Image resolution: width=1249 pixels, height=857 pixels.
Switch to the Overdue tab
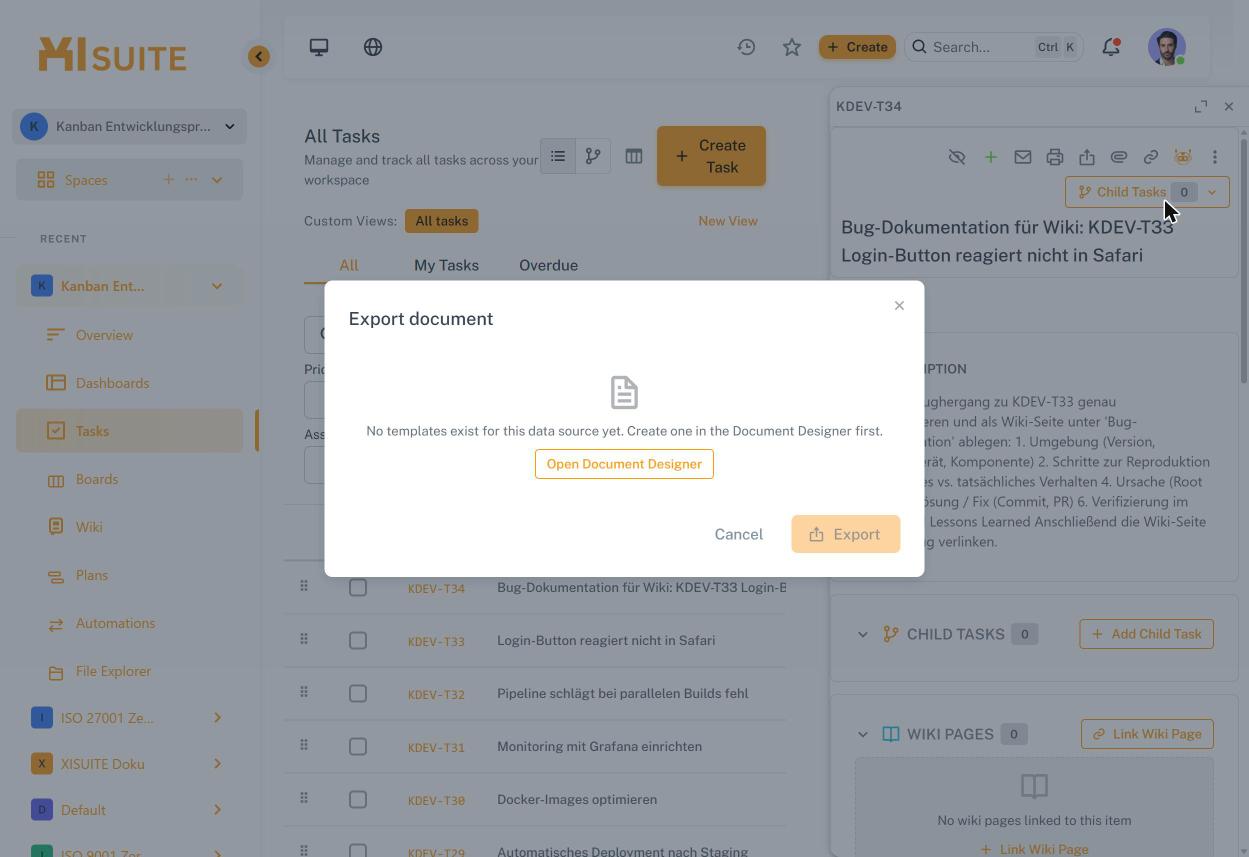coord(548,265)
